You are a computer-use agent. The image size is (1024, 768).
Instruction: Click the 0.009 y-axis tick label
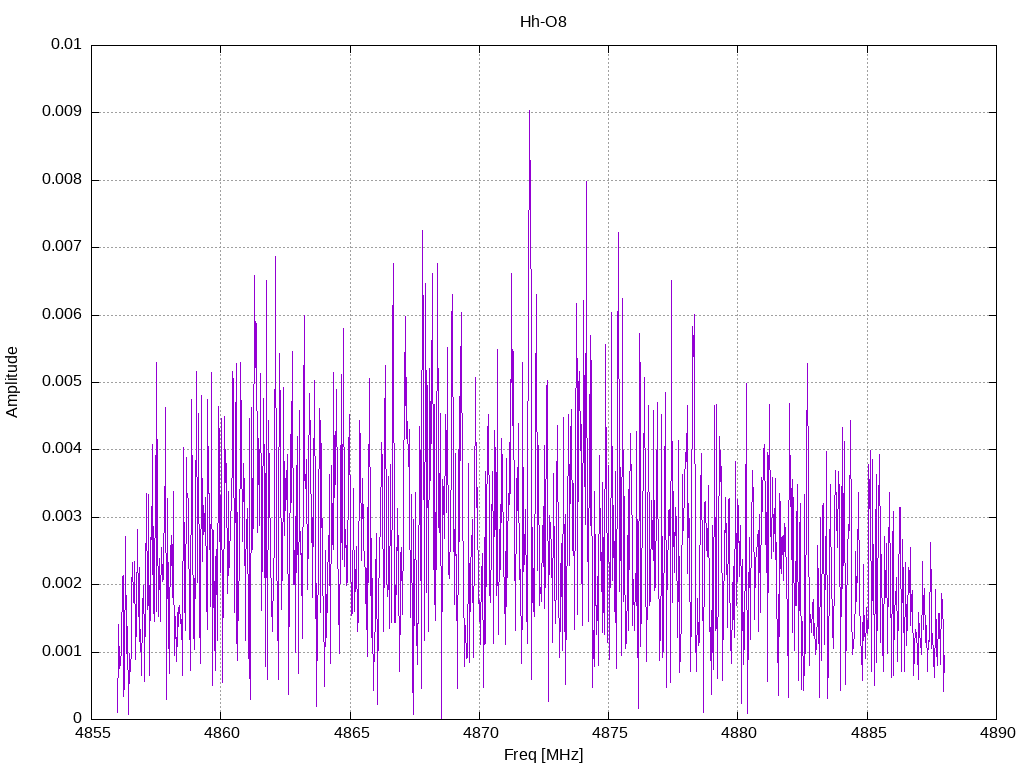point(62,112)
